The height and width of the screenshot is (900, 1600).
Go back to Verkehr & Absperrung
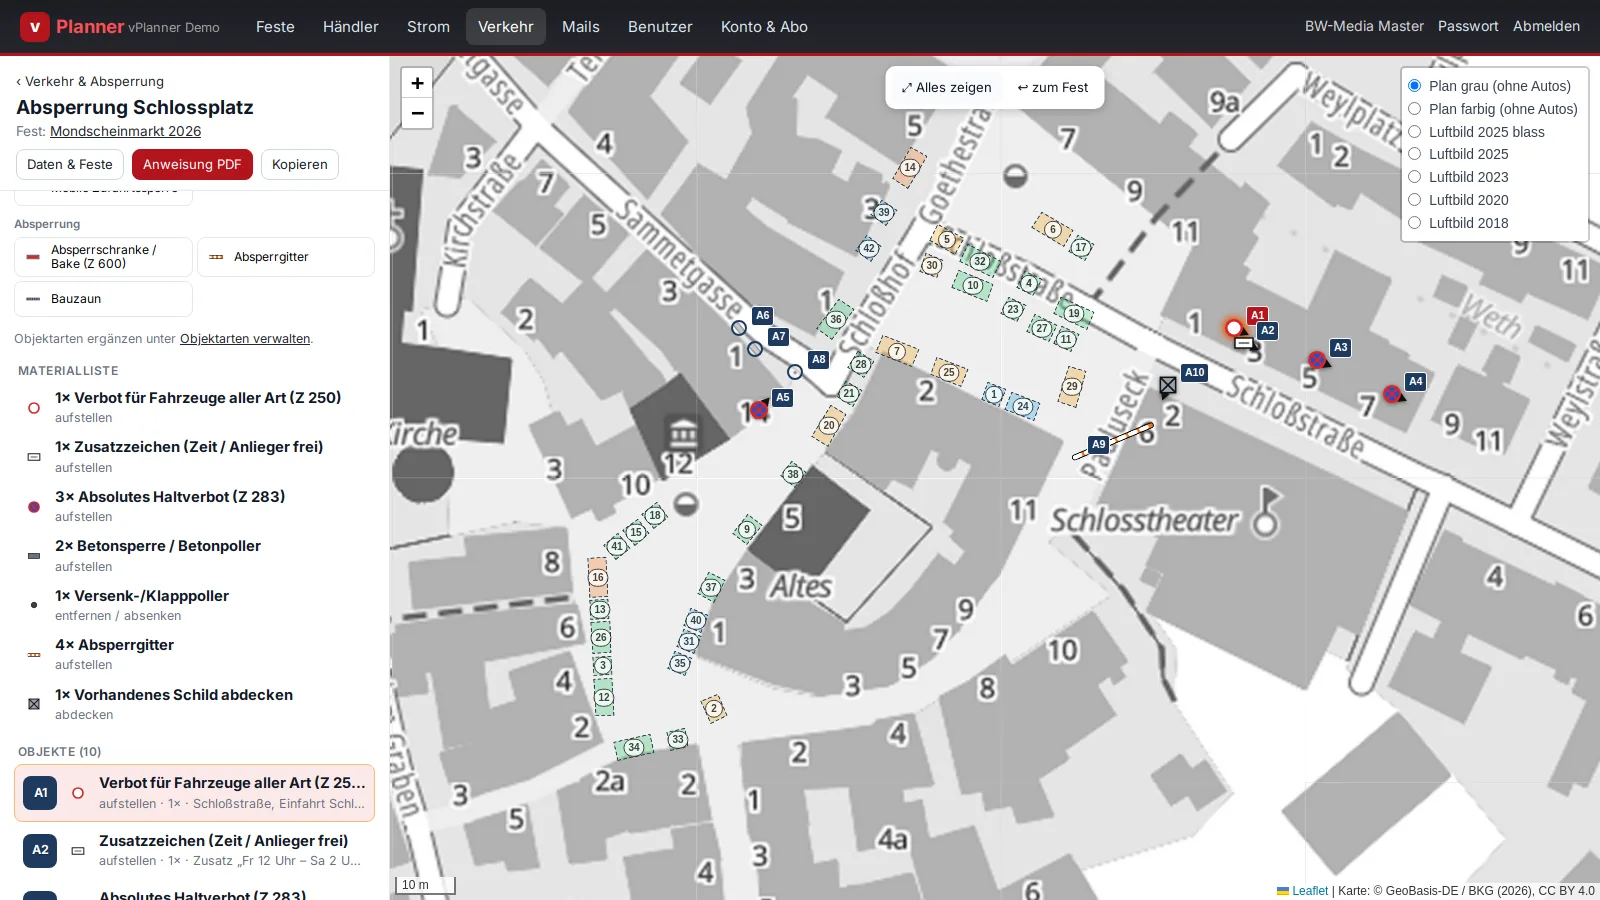click(x=90, y=82)
